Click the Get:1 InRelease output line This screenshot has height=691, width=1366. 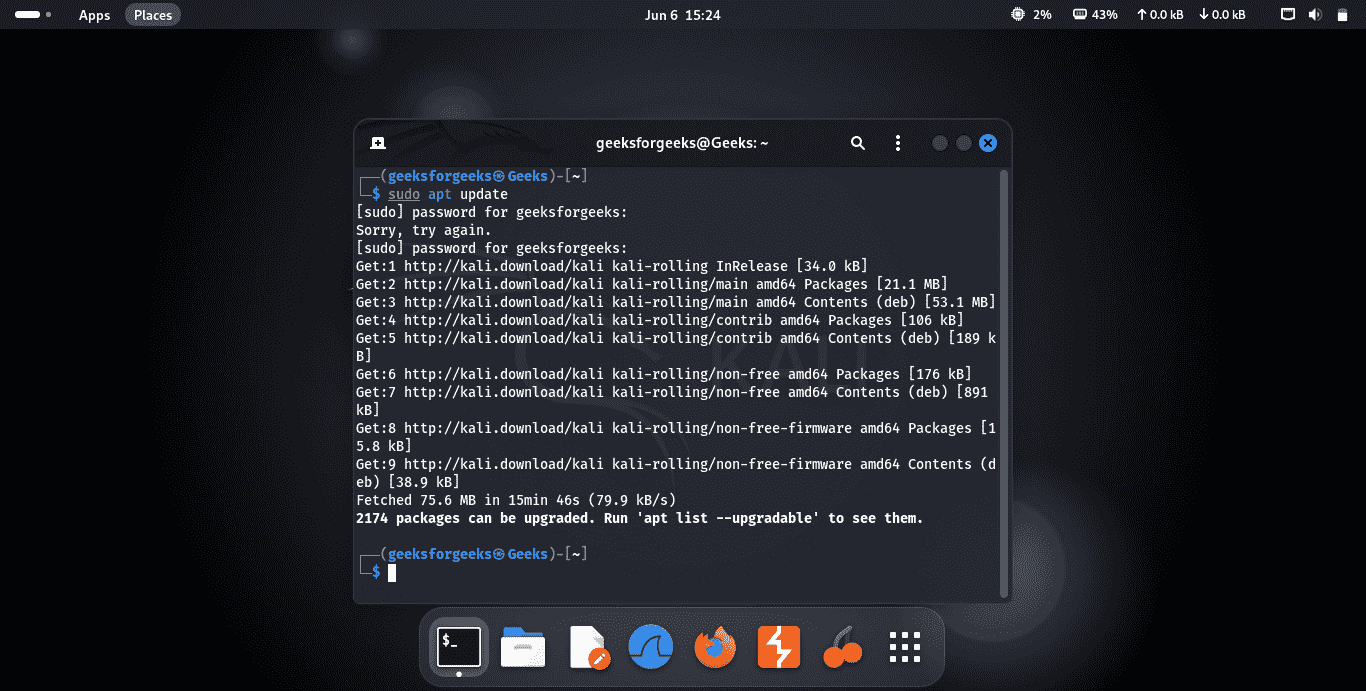click(612, 266)
